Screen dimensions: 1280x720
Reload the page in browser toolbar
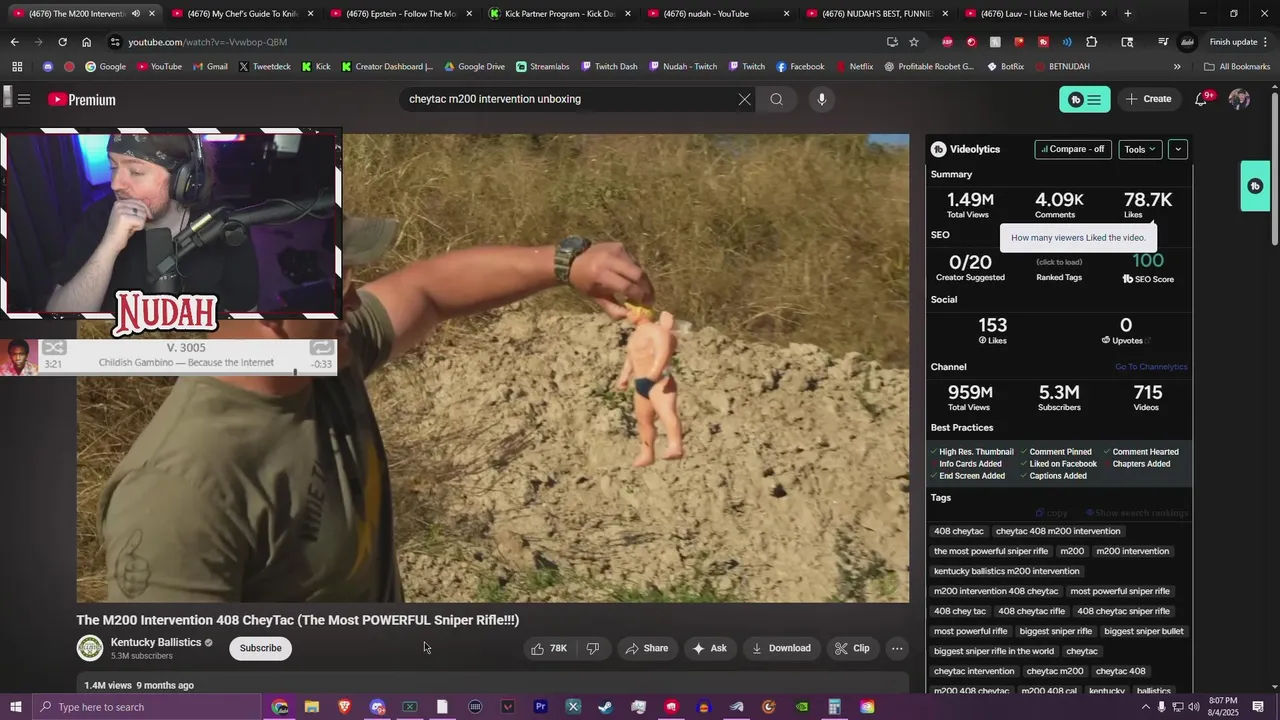pyautogui.click(x=62, y=42)
